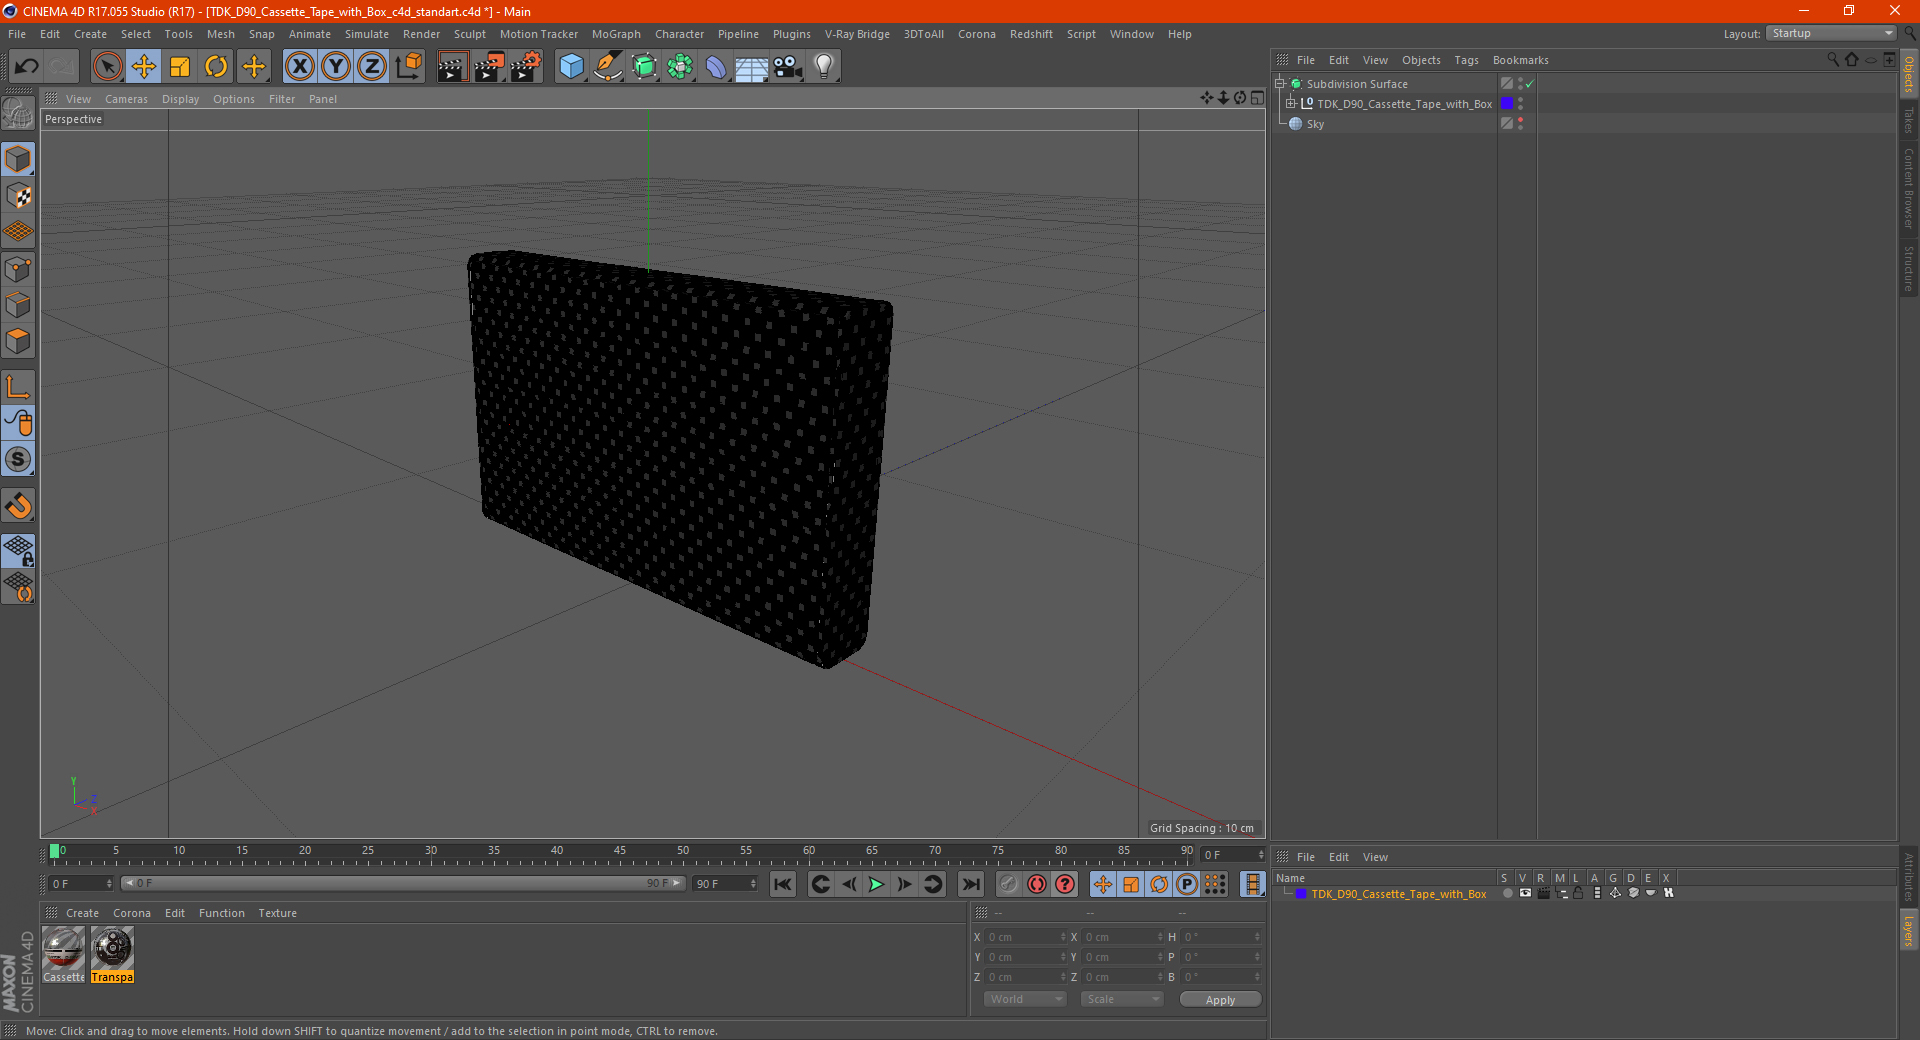The width and height of the screenshot is (1920, 1040).
Task: Add a Camera object
Action: click(x=788, y=67)
